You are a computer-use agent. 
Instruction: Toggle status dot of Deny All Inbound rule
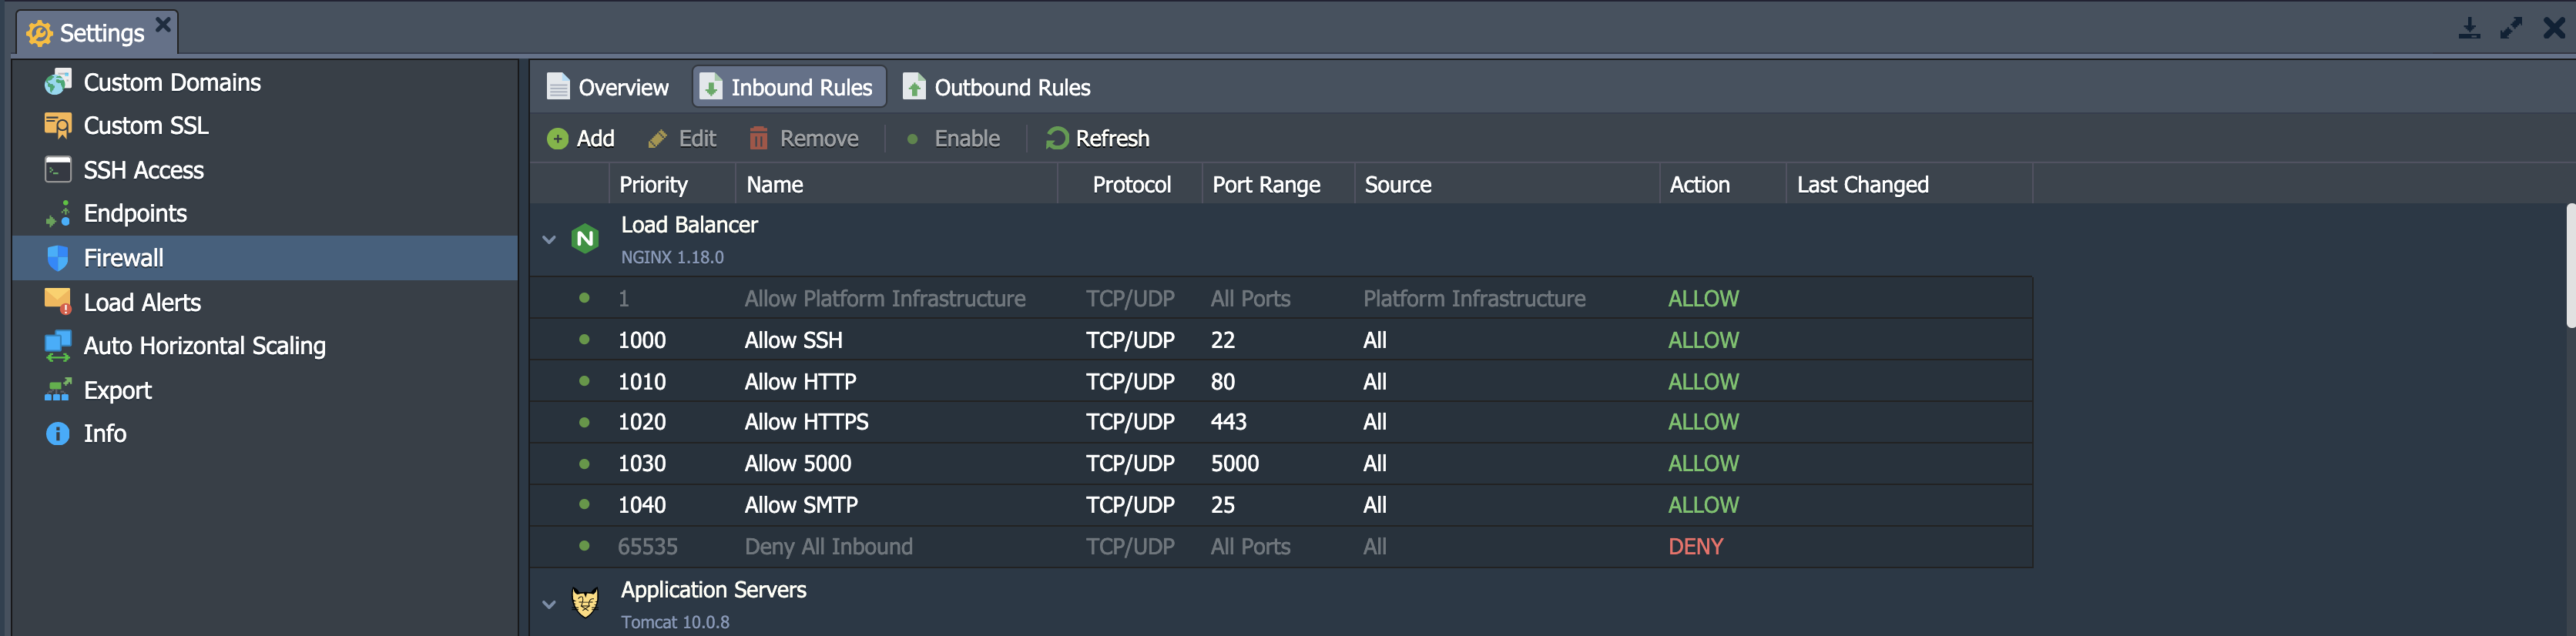point(584,546)
